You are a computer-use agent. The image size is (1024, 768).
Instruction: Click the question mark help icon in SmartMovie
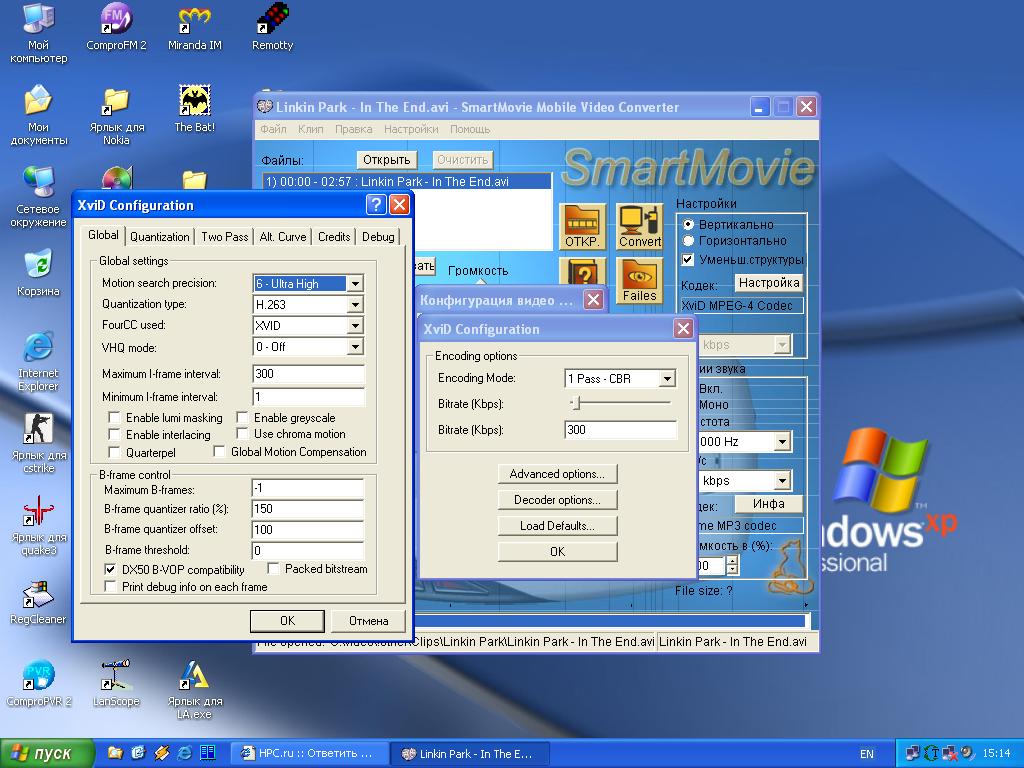tap(582, 271)
